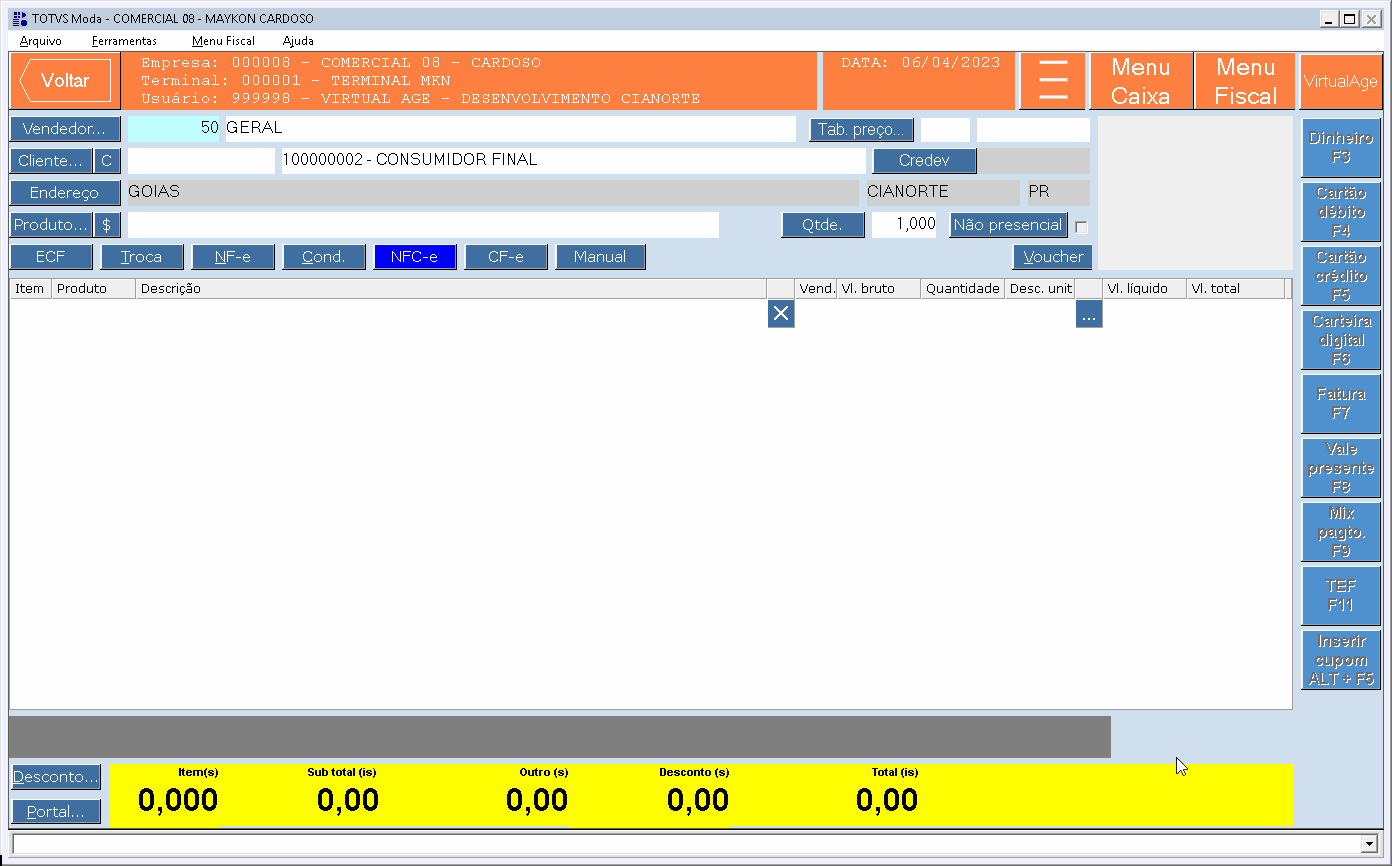Toggle the Não presencial checkbox
Image resolution: width=1392 pixels, height=866 pixels.
click(1081, 227)
